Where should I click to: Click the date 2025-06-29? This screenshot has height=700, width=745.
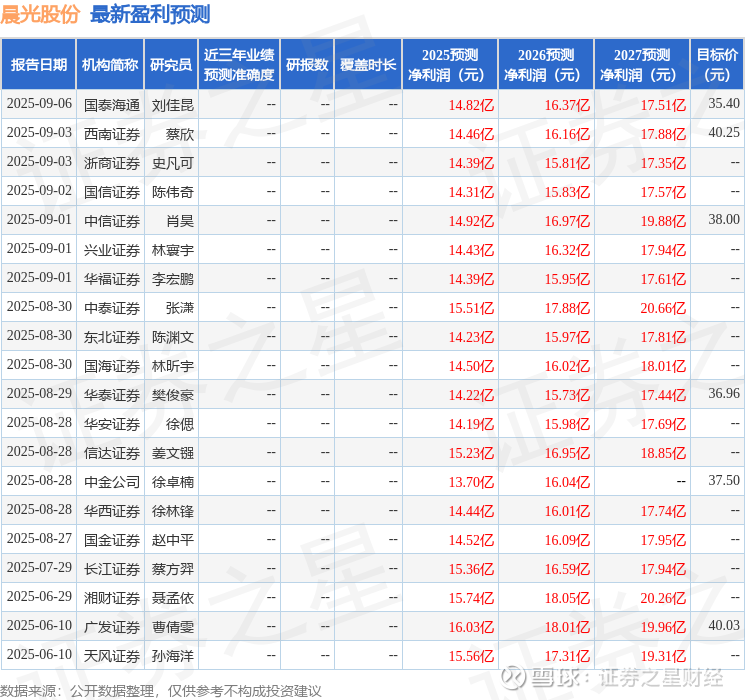[x=39, y=596]
